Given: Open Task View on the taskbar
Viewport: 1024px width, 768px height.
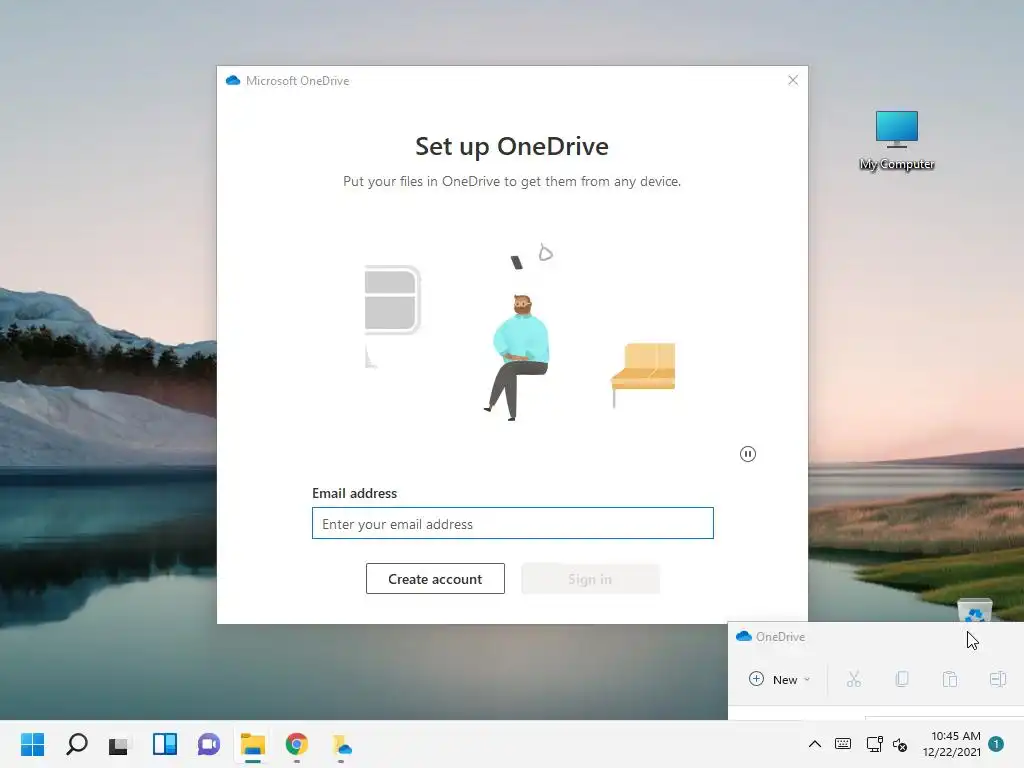Looking at the screenshot, I should tap(120, 744).
